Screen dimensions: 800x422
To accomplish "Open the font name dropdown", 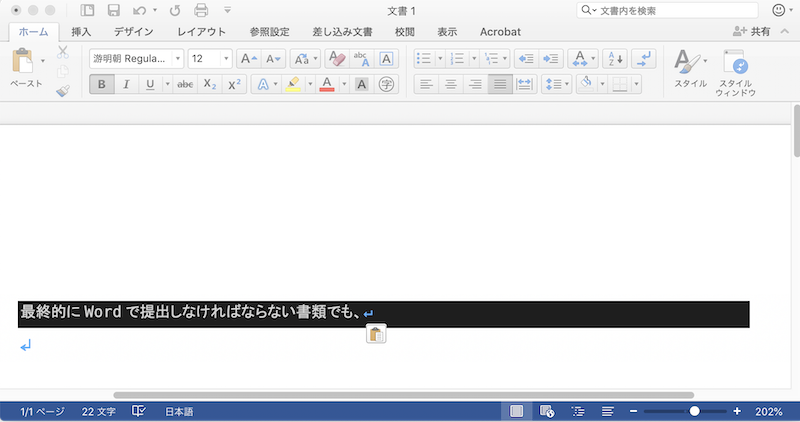I will tap(178, 59).
